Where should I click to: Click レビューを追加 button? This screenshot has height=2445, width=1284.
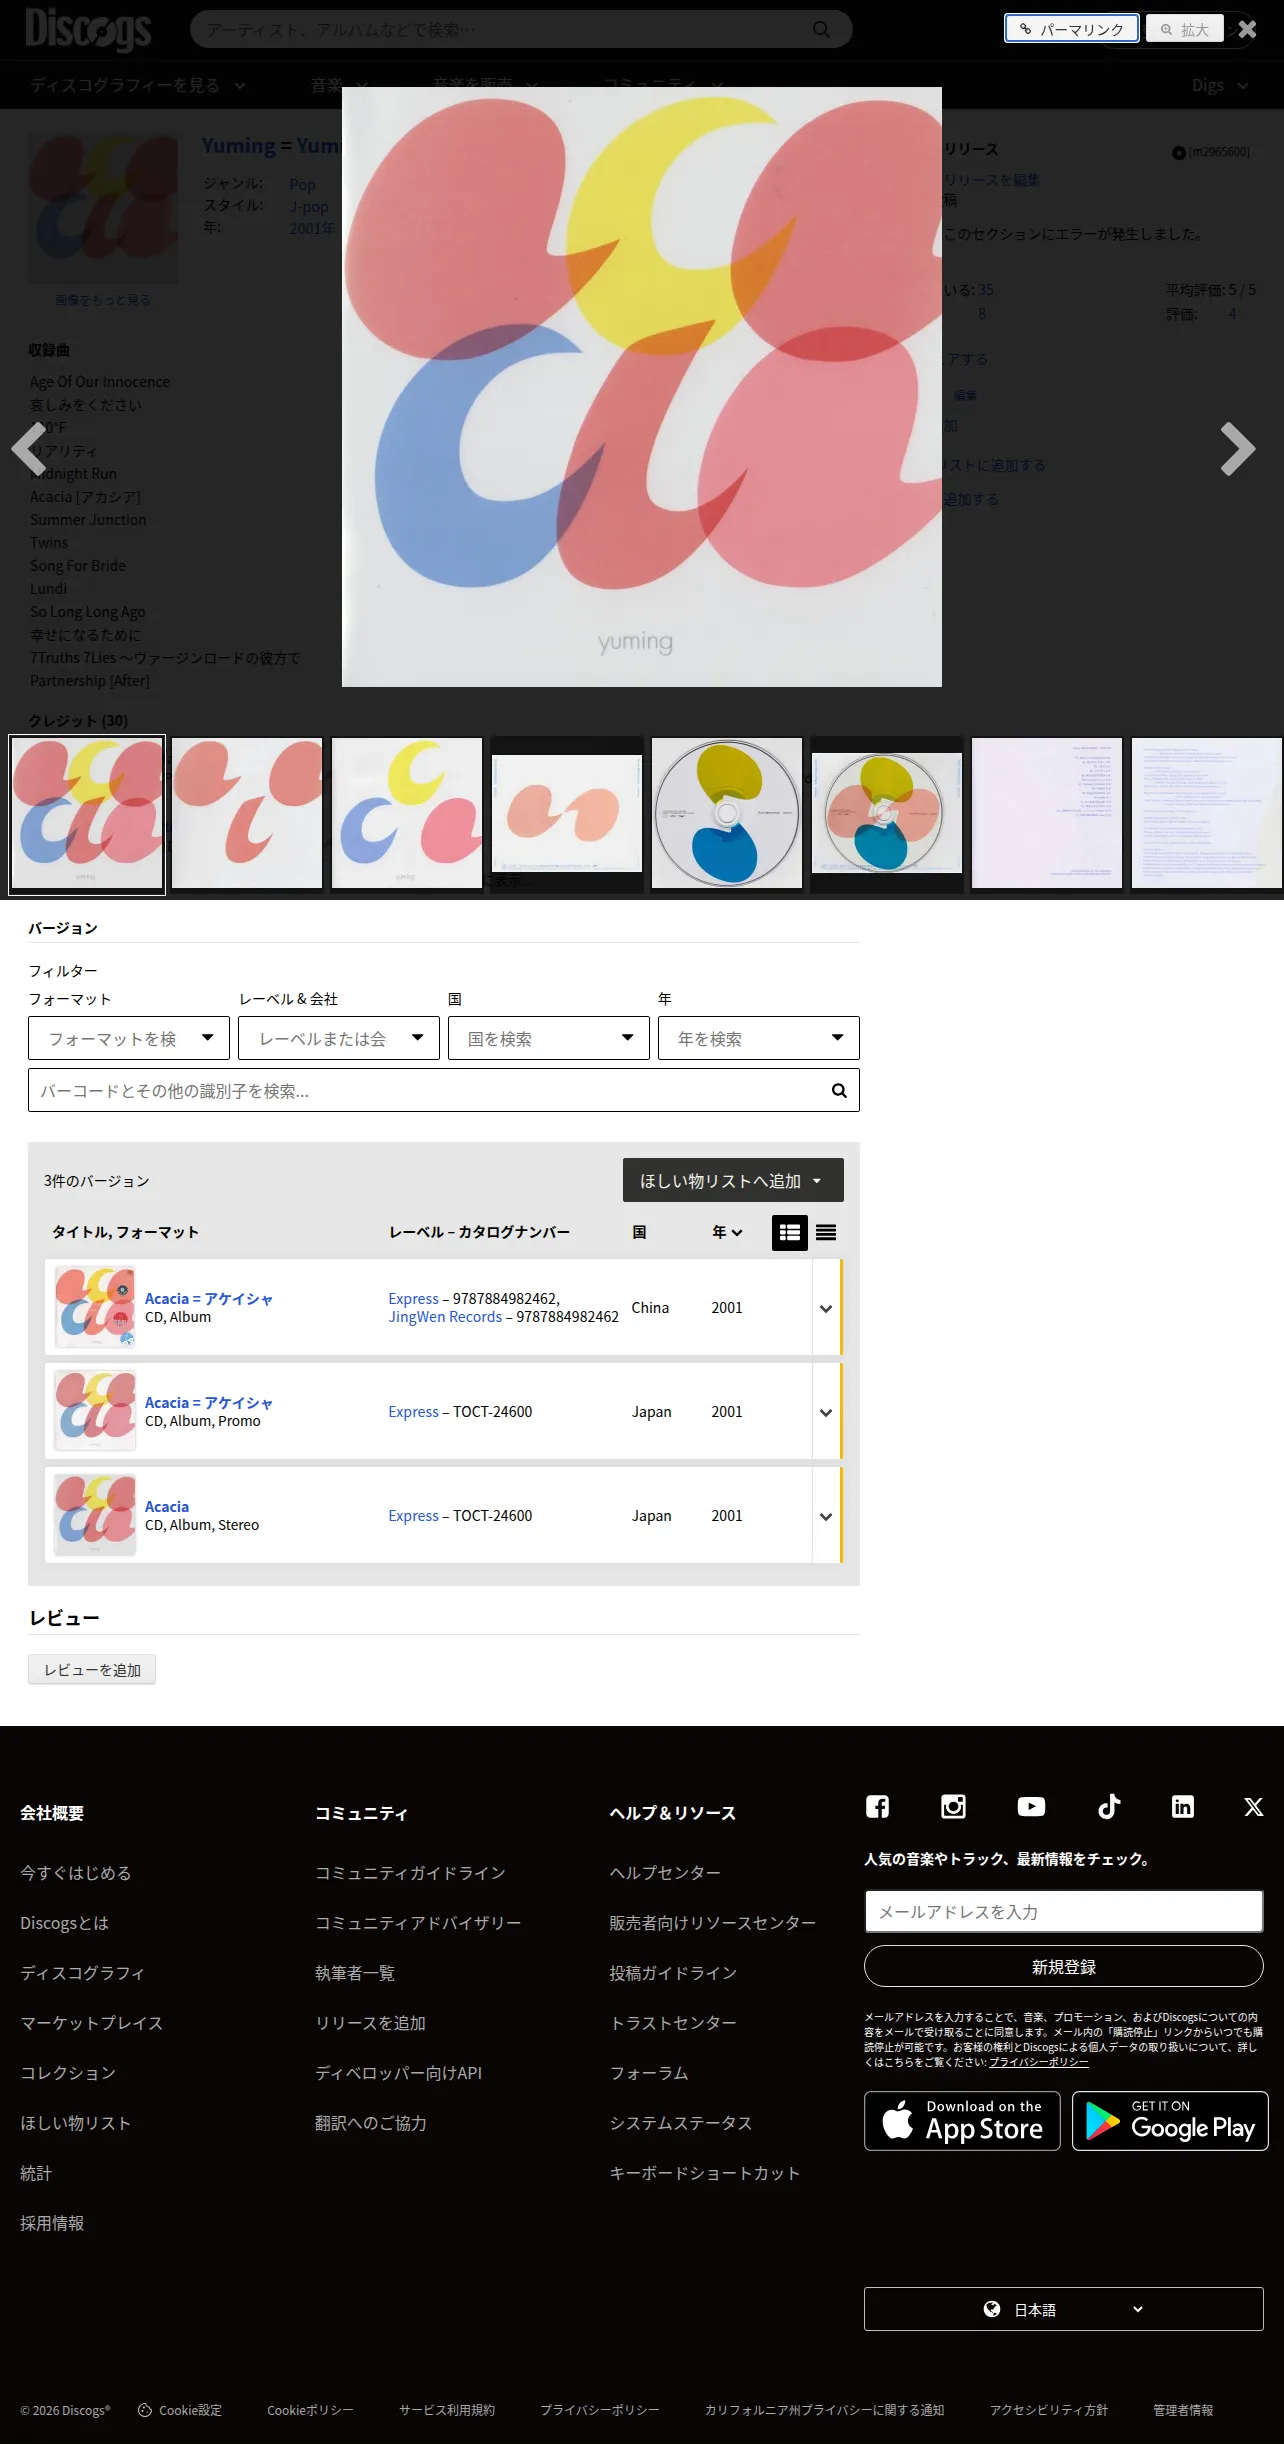92,1669
